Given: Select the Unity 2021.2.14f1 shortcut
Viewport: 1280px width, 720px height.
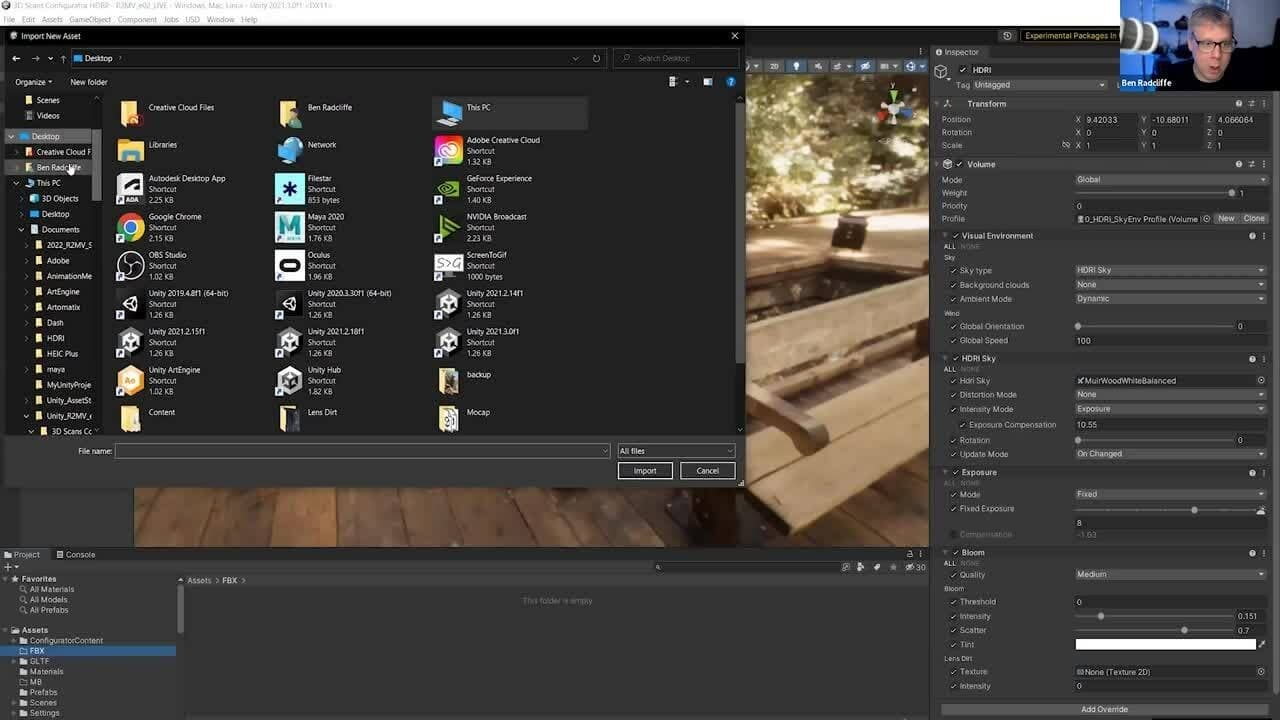Looking at the screenshot, I should (480, 304).
